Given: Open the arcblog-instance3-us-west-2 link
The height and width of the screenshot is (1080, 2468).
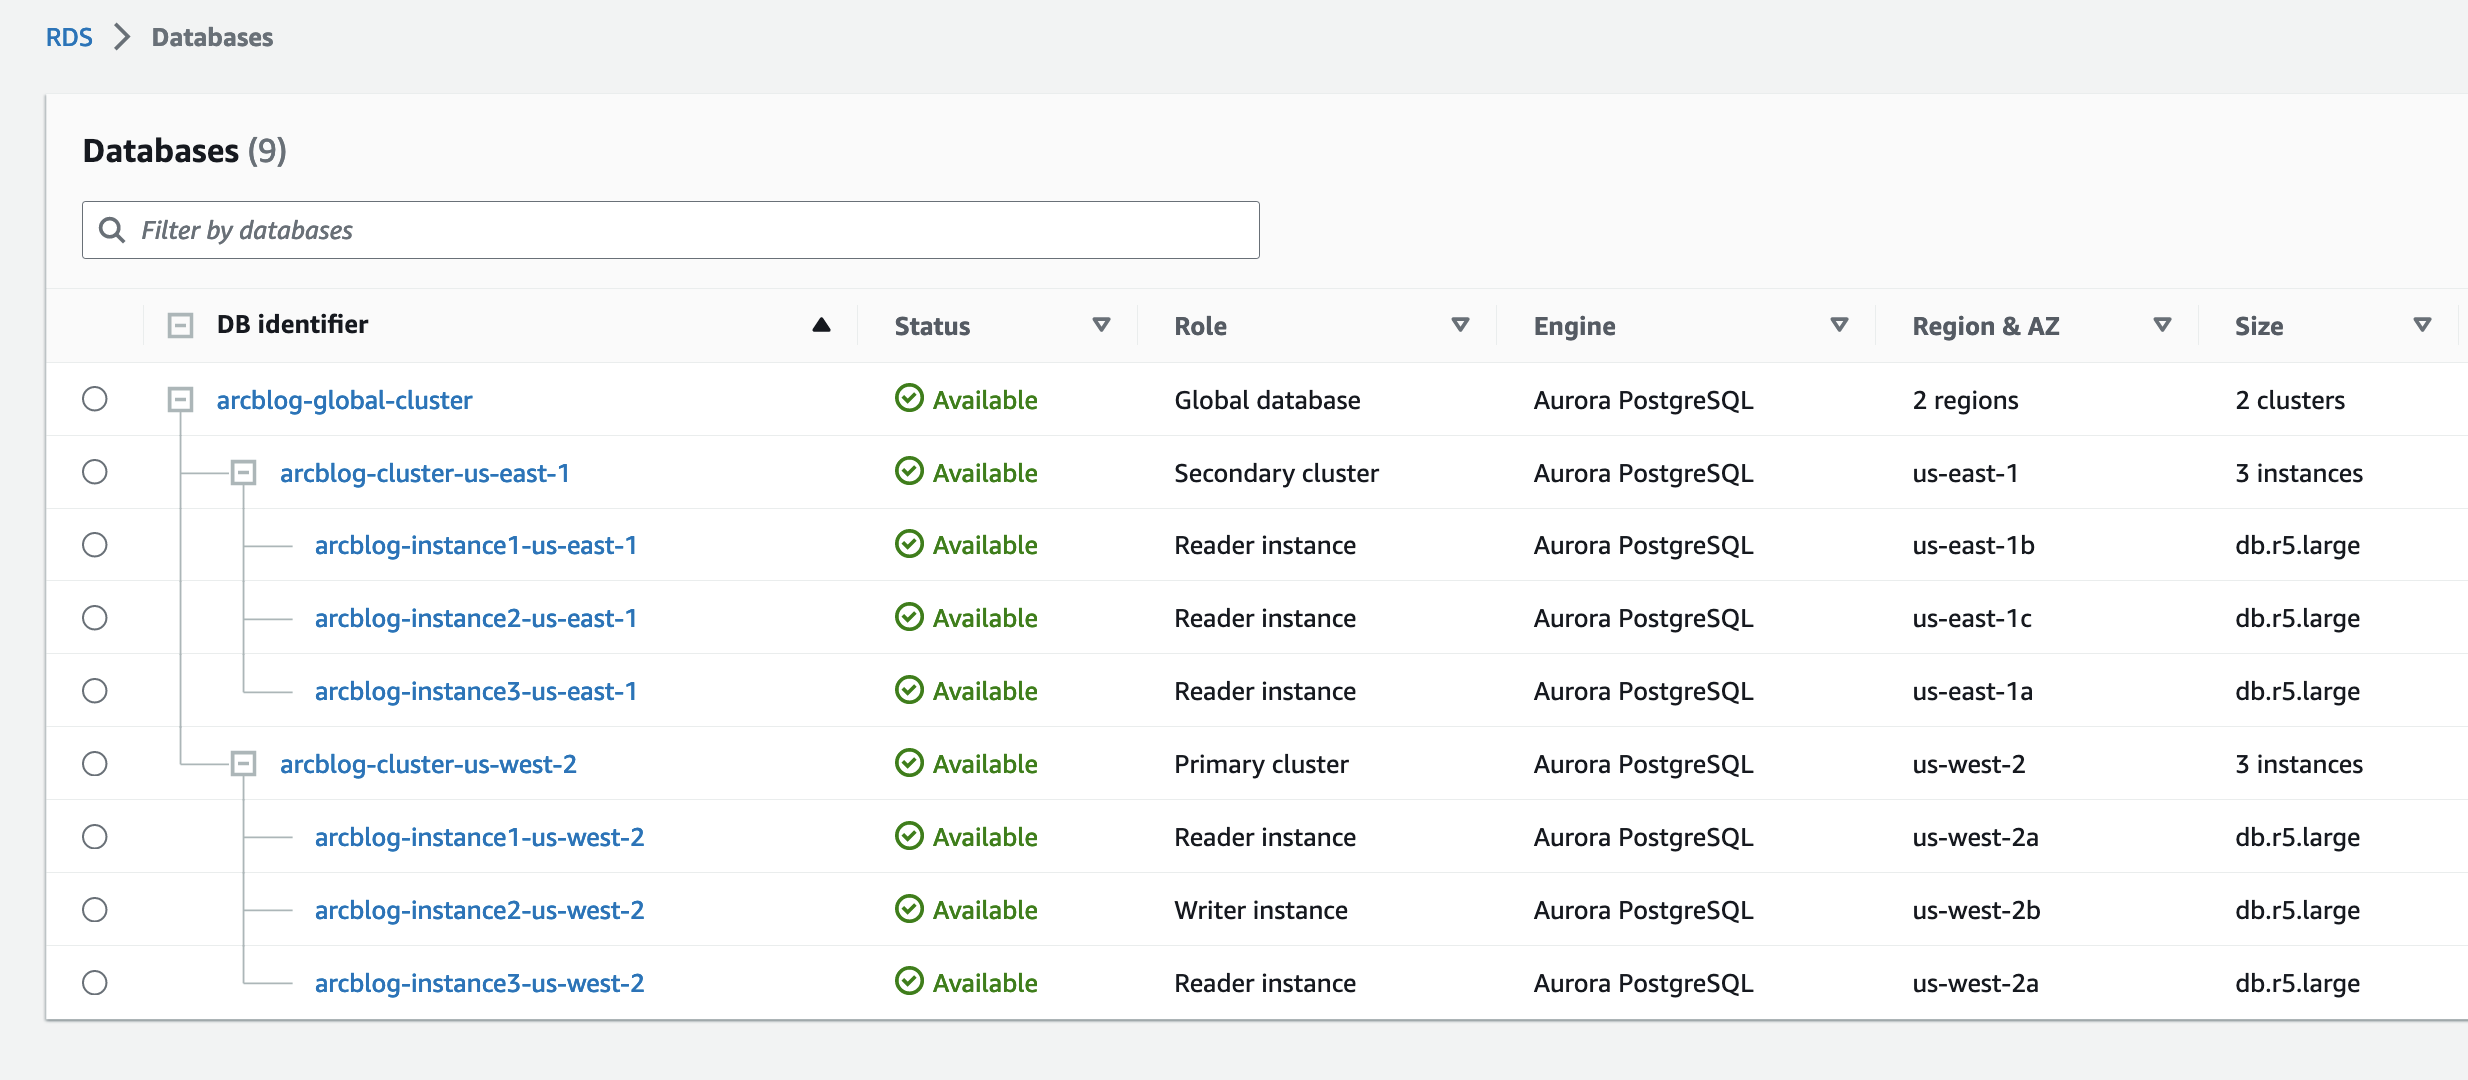Looking at the screenshot, I should tap(479, 983).
